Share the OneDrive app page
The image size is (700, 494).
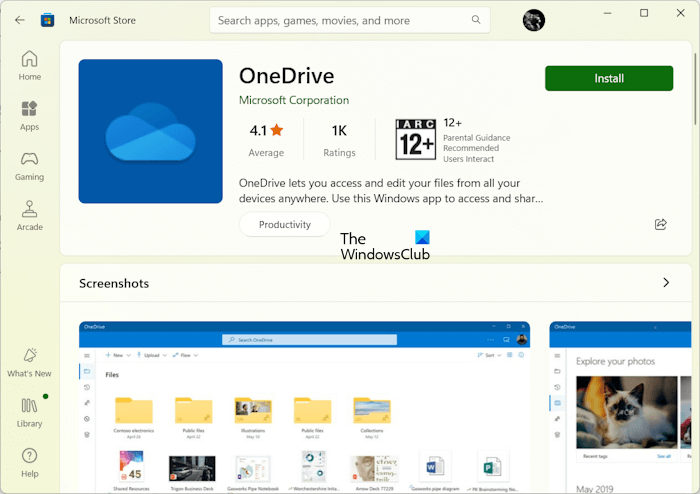point(660,224)
